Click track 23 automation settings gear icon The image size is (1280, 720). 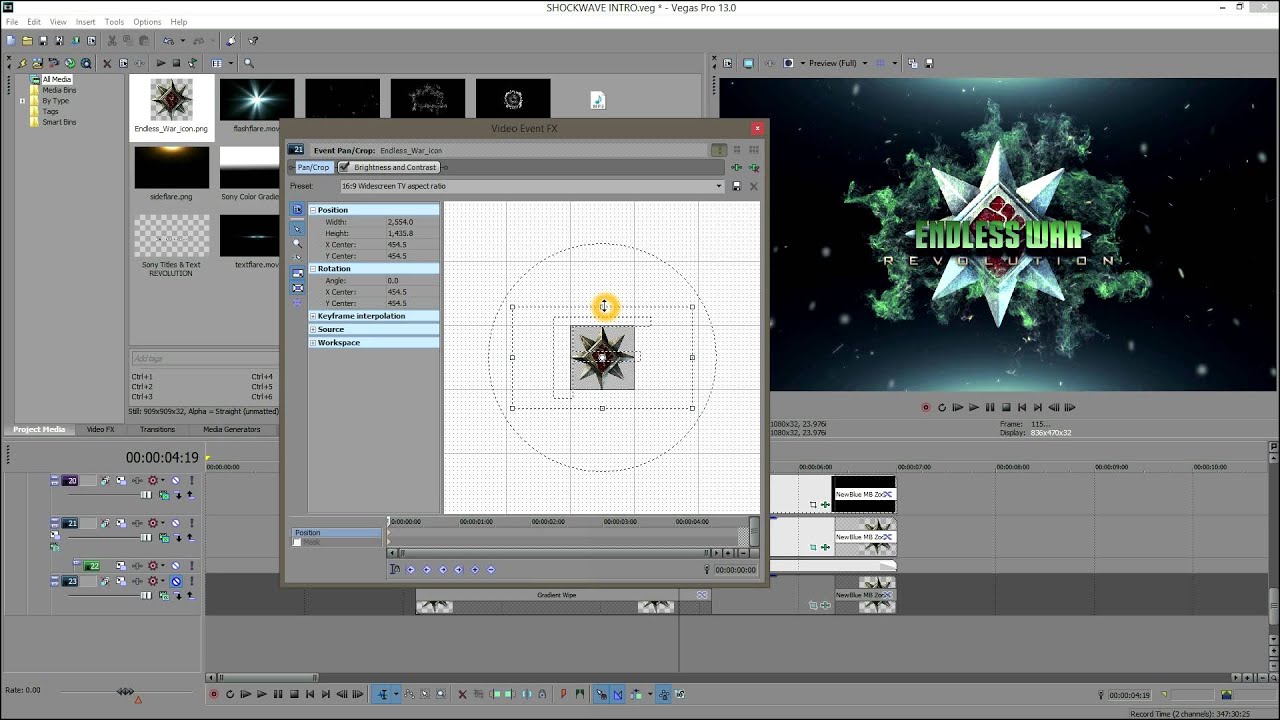click(153, 581)
